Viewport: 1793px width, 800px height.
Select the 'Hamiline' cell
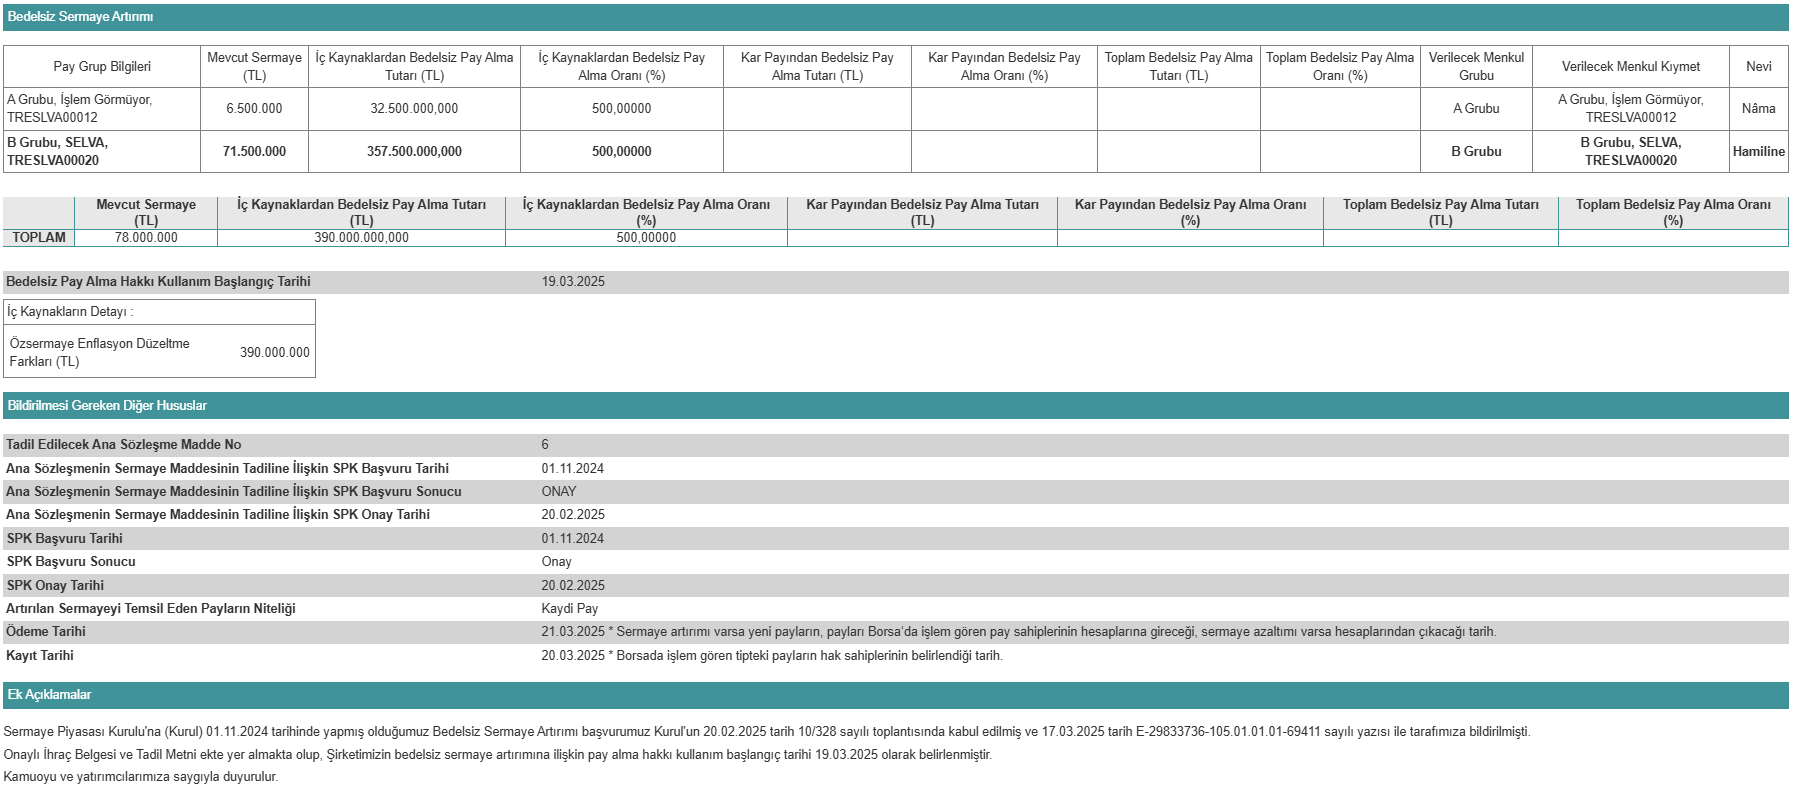click(1758, 151)
